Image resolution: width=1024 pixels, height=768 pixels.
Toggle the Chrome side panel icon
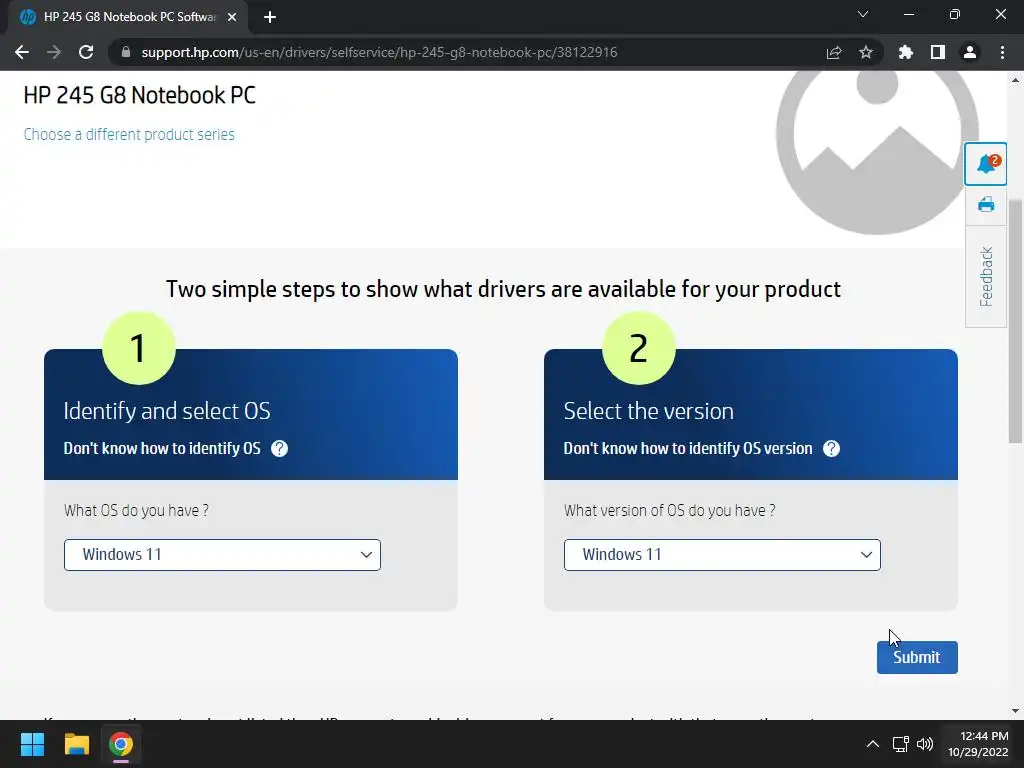pyautogui.click(x=938, y=52)
